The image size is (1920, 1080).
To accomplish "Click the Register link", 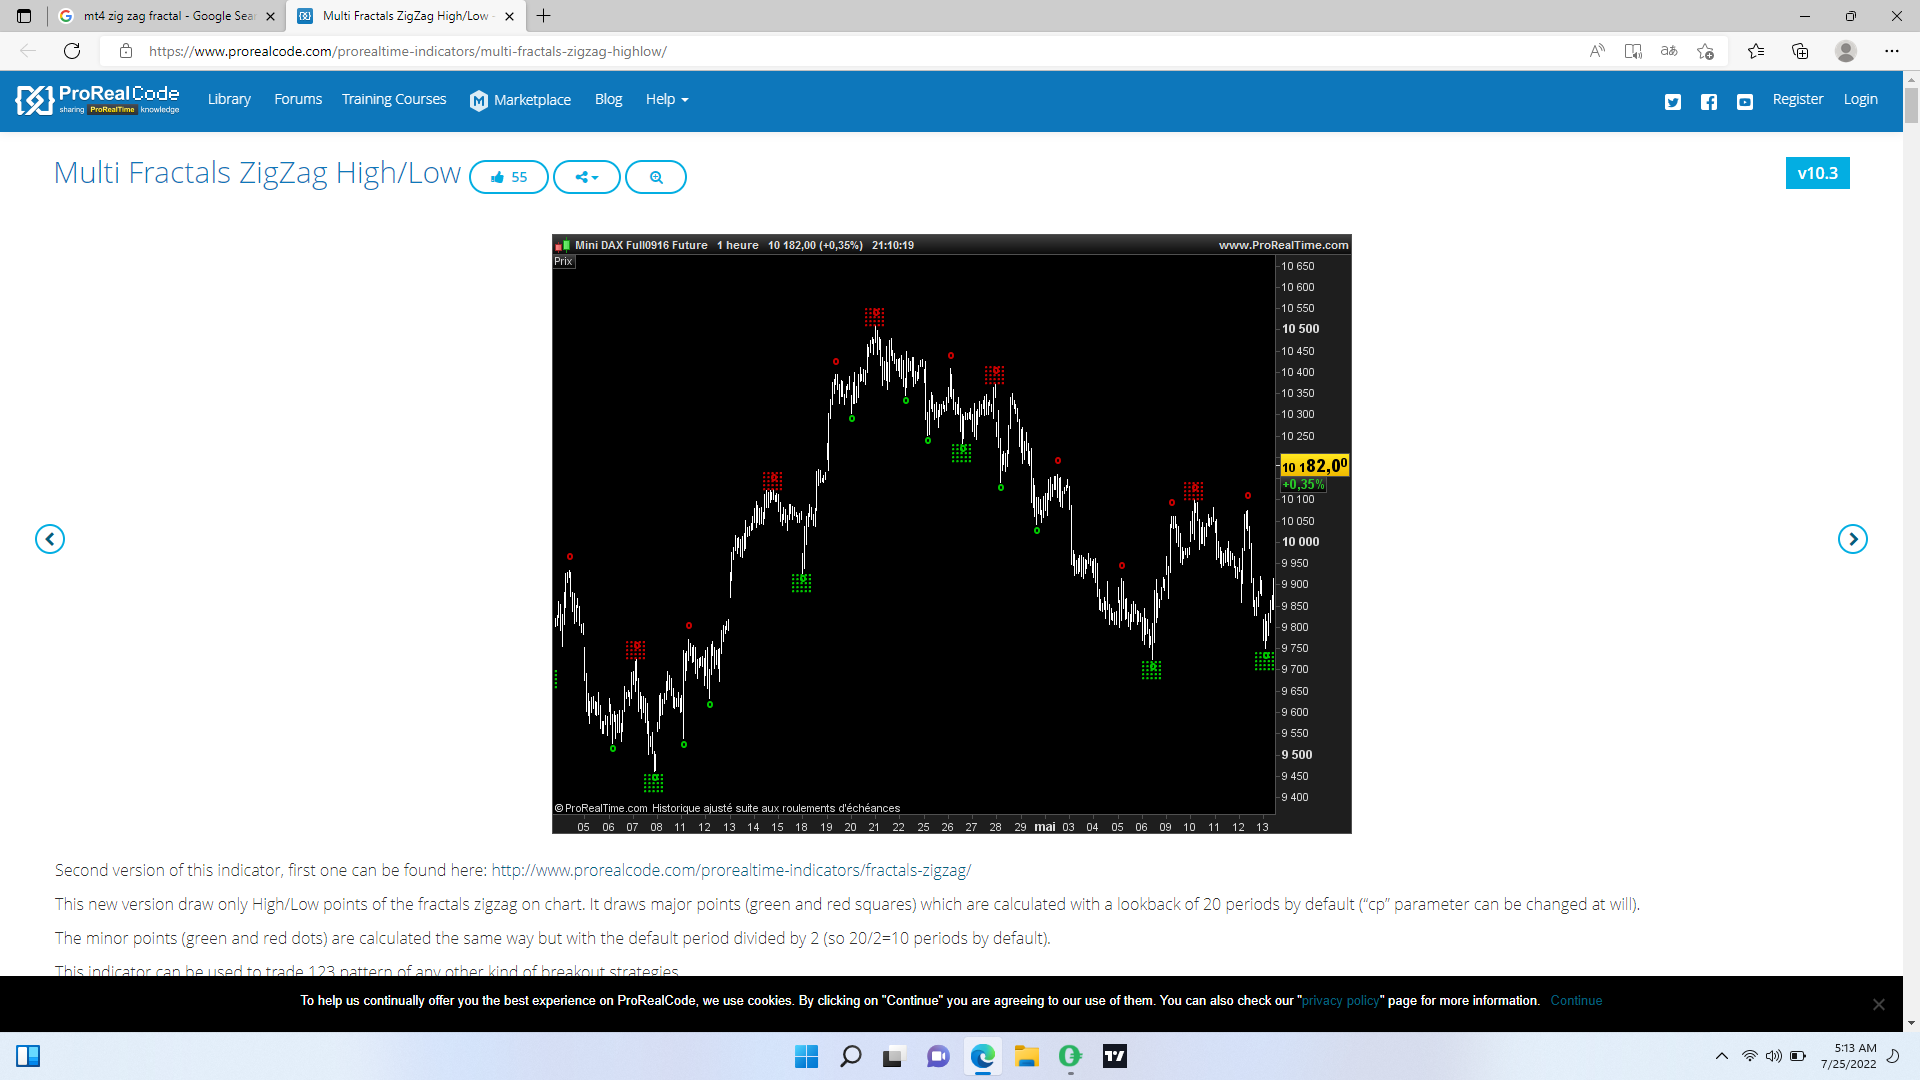I will pos(1797,99).
